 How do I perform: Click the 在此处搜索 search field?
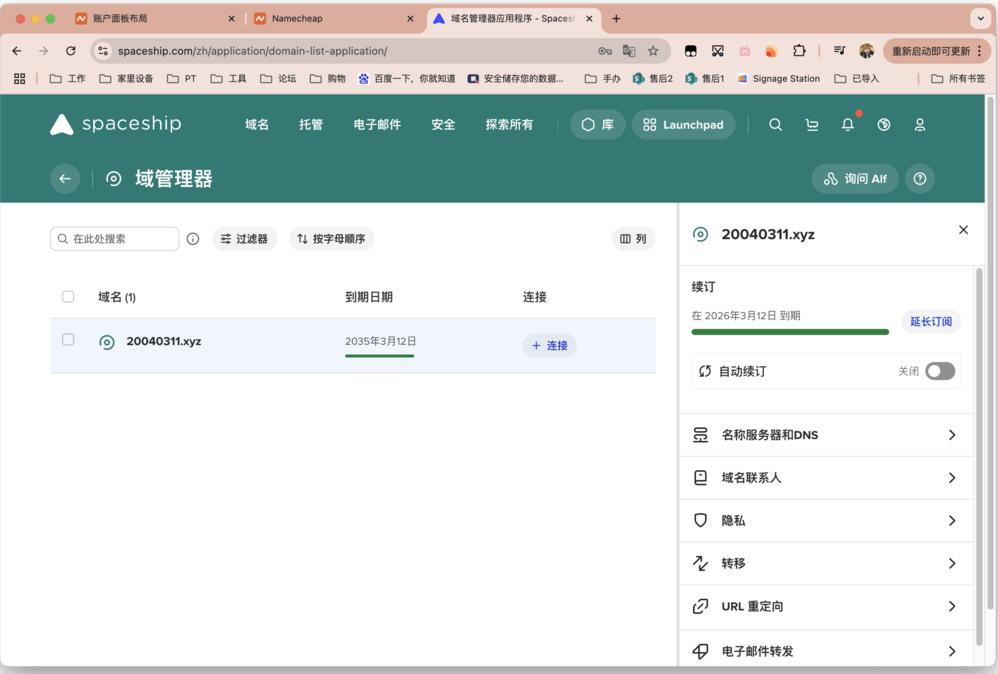(x=115, y=239)
